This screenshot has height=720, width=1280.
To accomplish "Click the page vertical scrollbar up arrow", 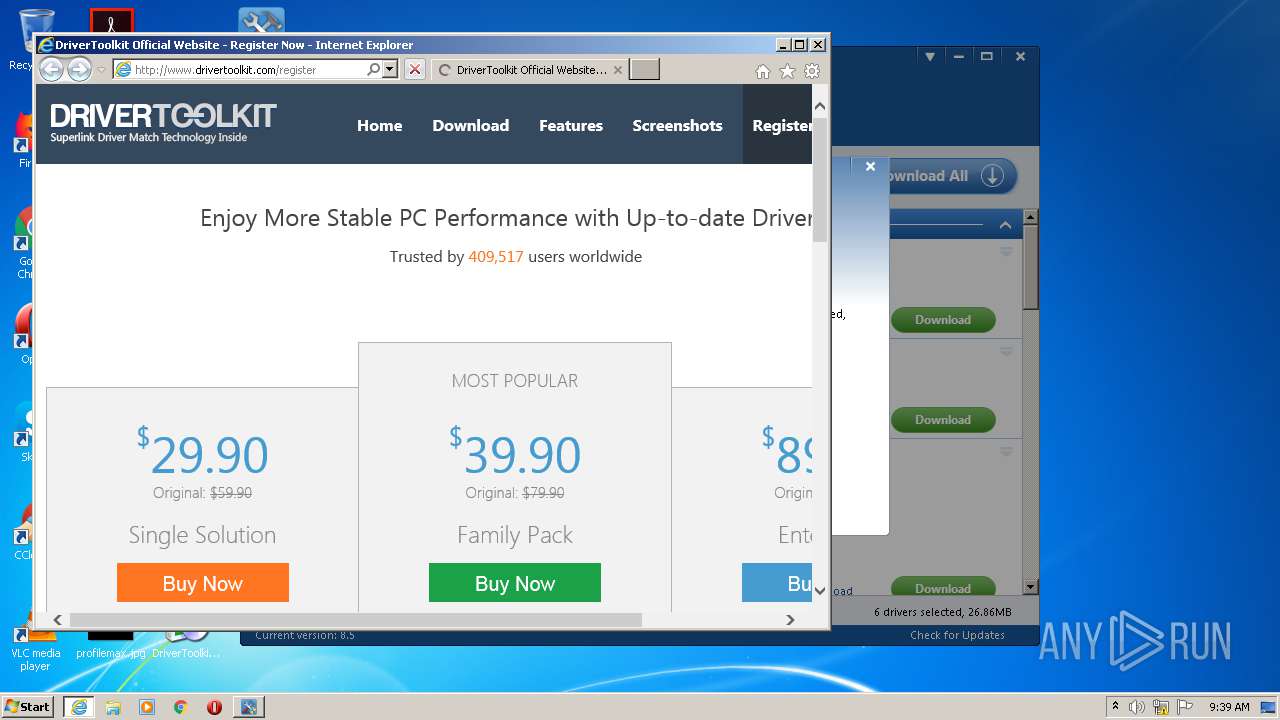I will coord(820,106).
